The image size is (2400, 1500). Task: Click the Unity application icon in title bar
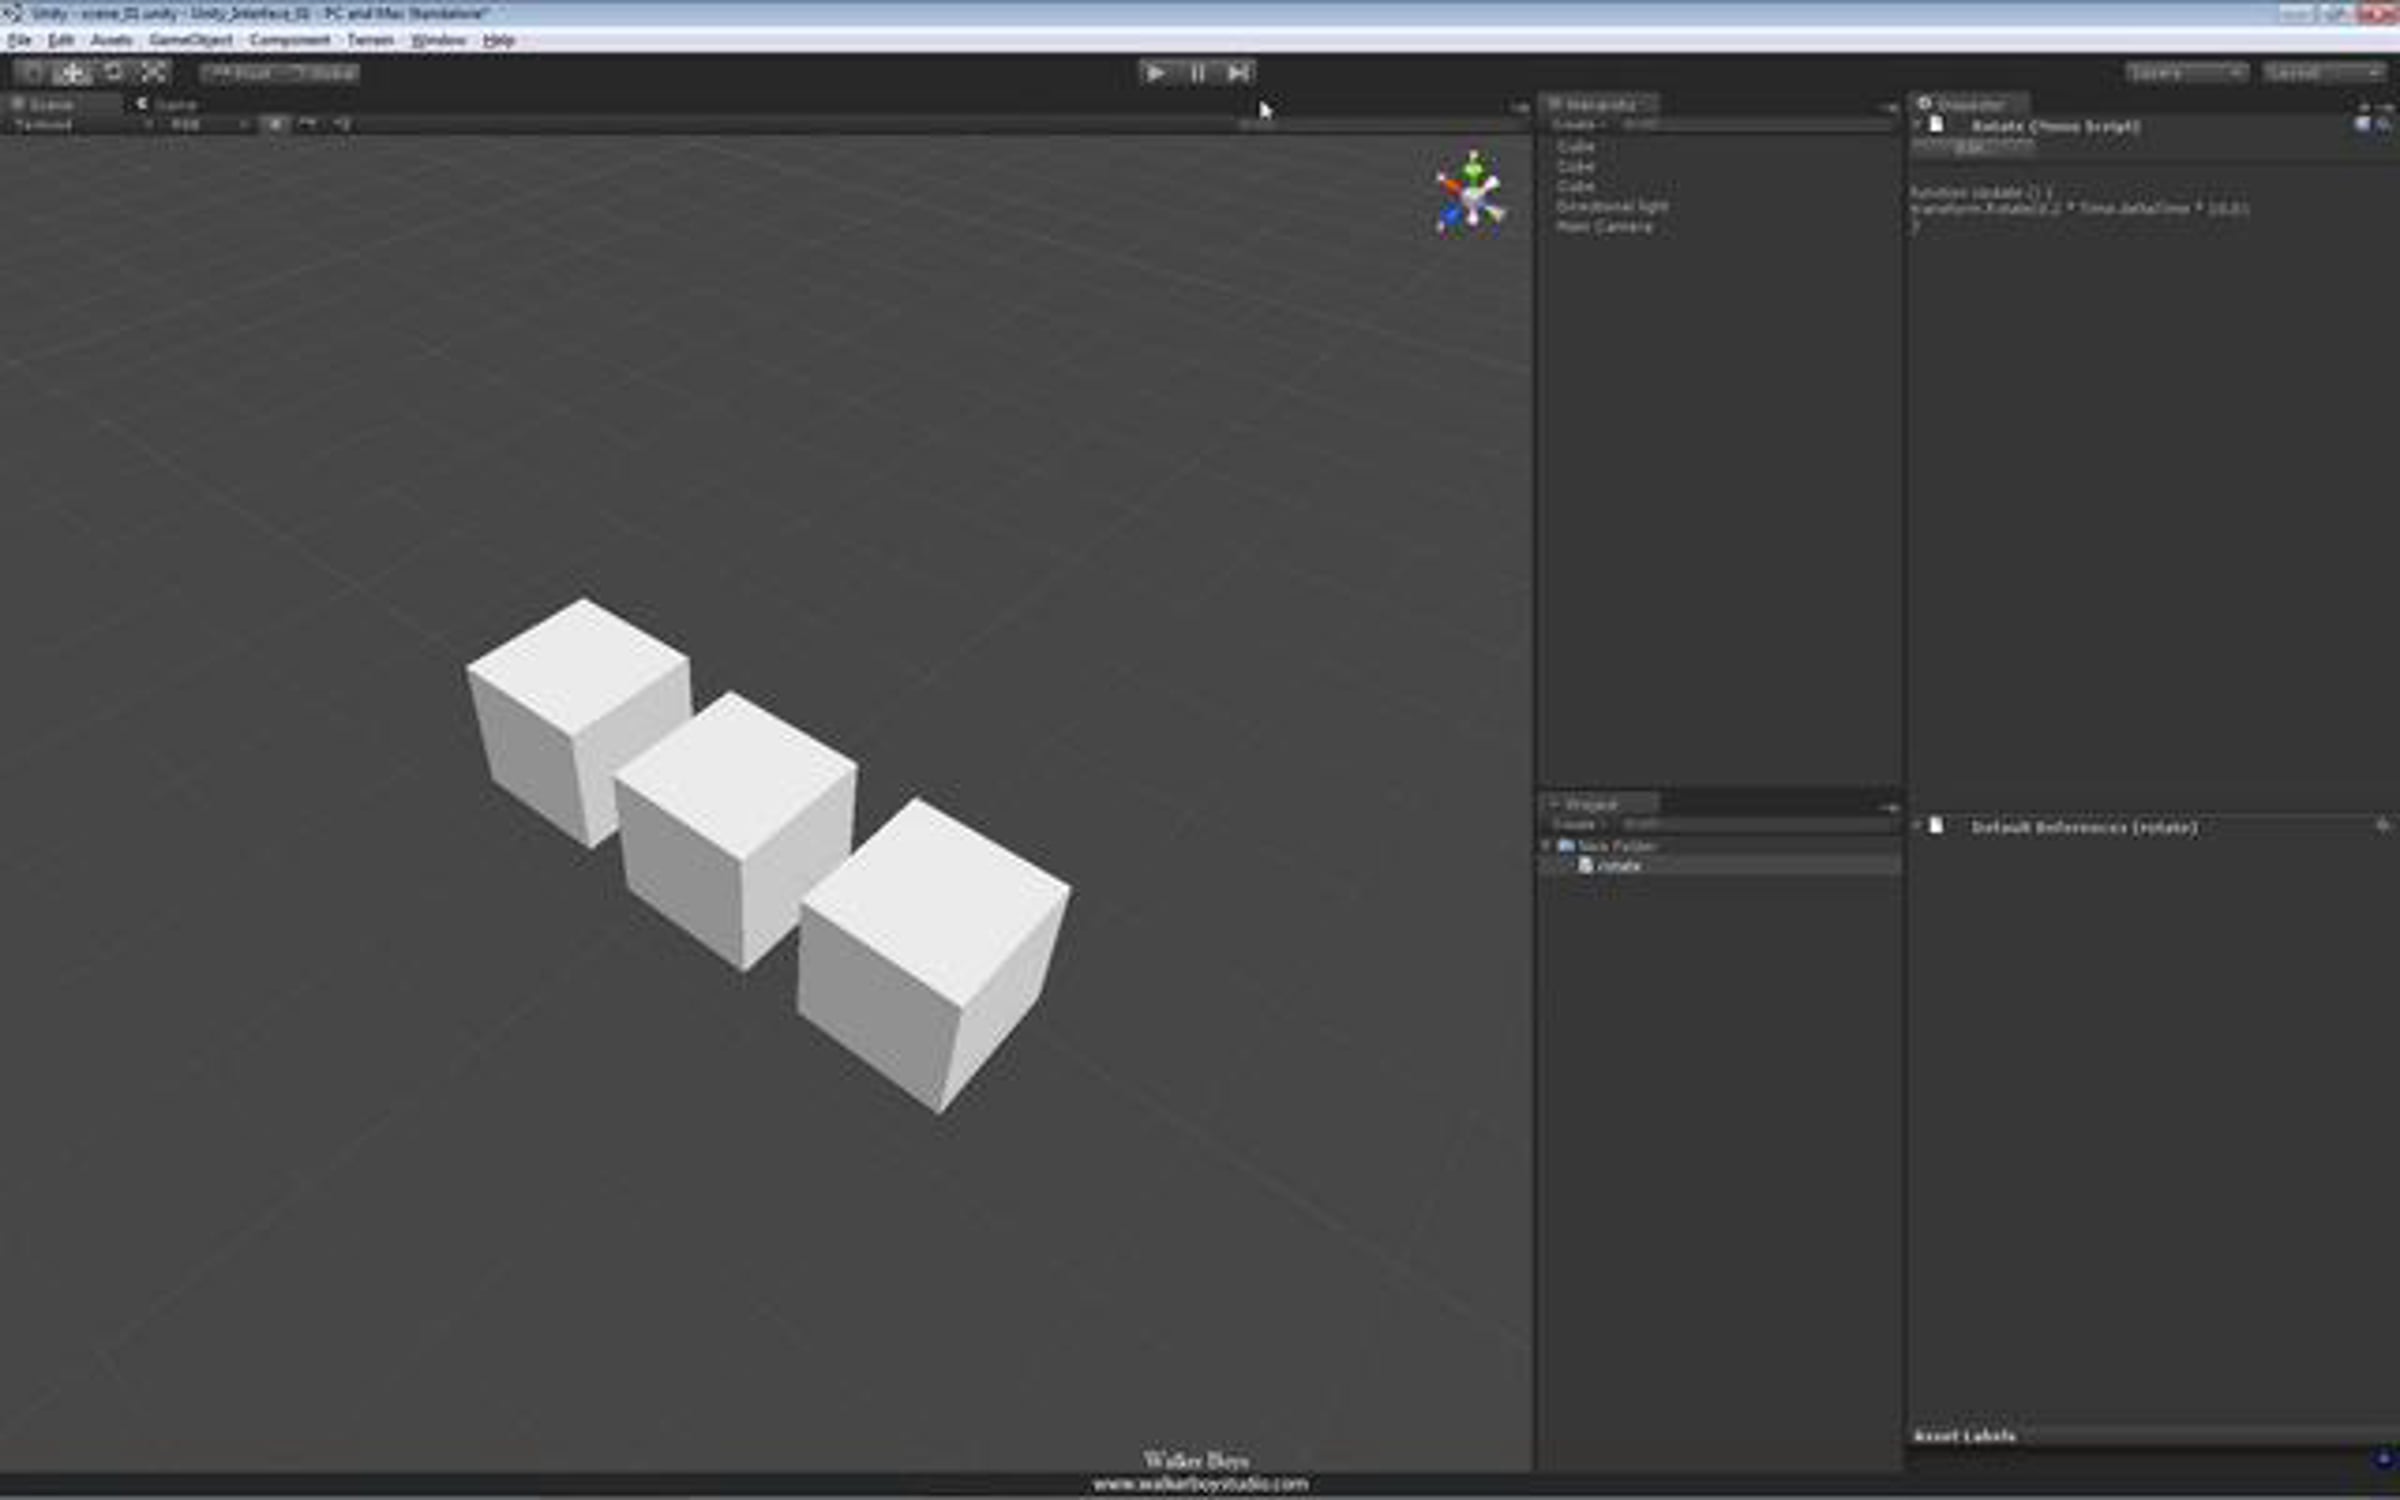(x=12, y=13)
